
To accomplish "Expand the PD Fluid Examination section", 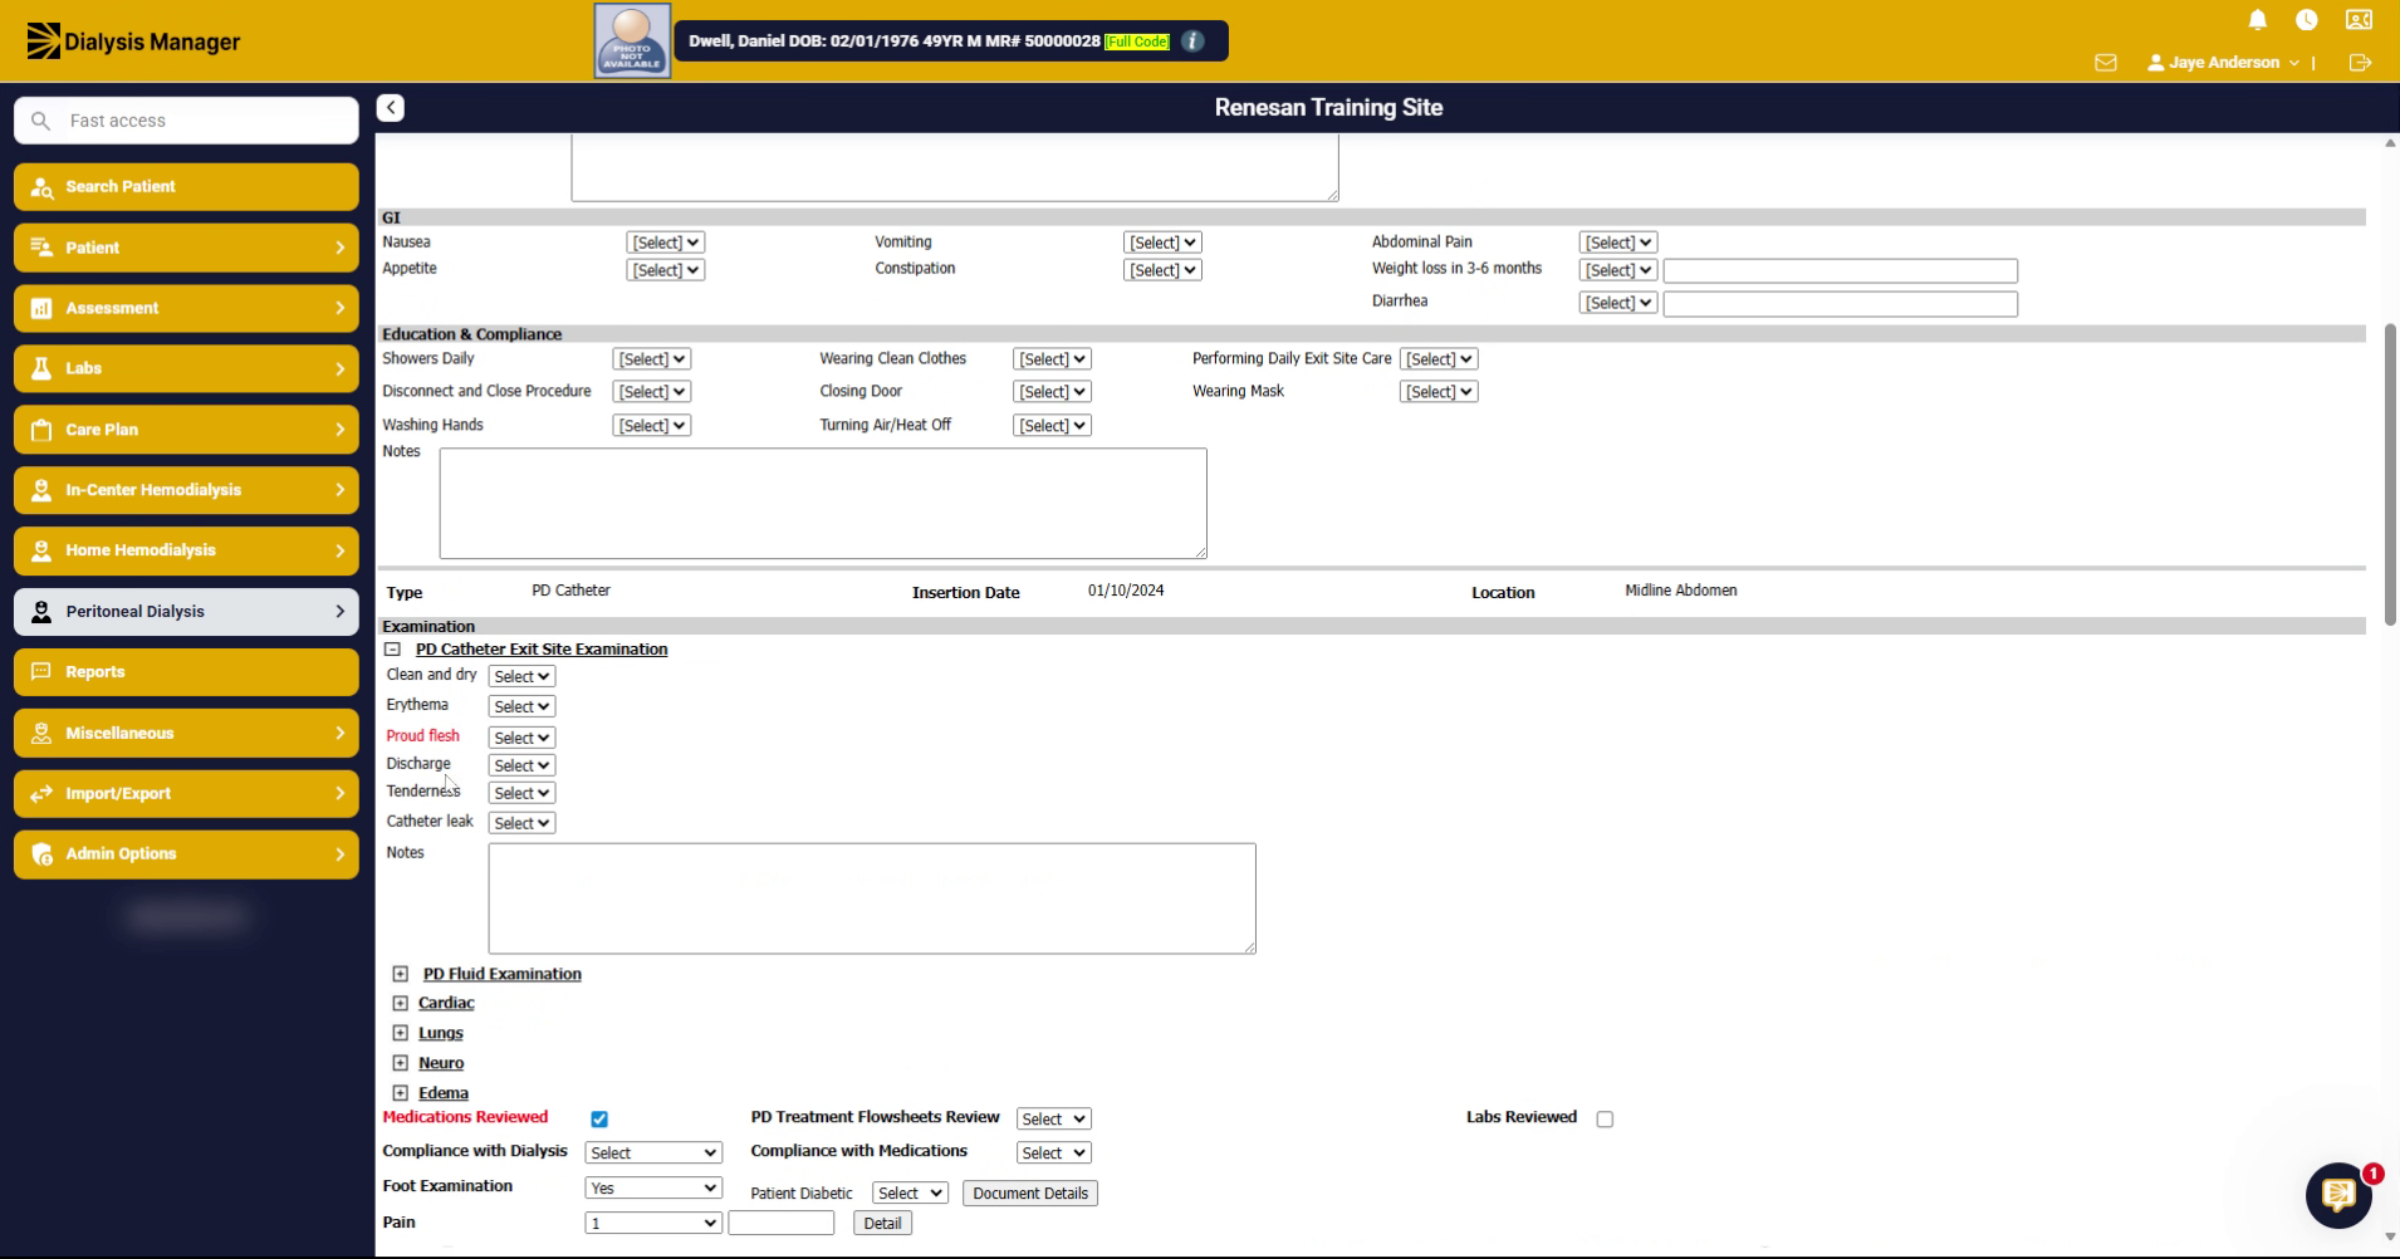I will tap(400, 974).
